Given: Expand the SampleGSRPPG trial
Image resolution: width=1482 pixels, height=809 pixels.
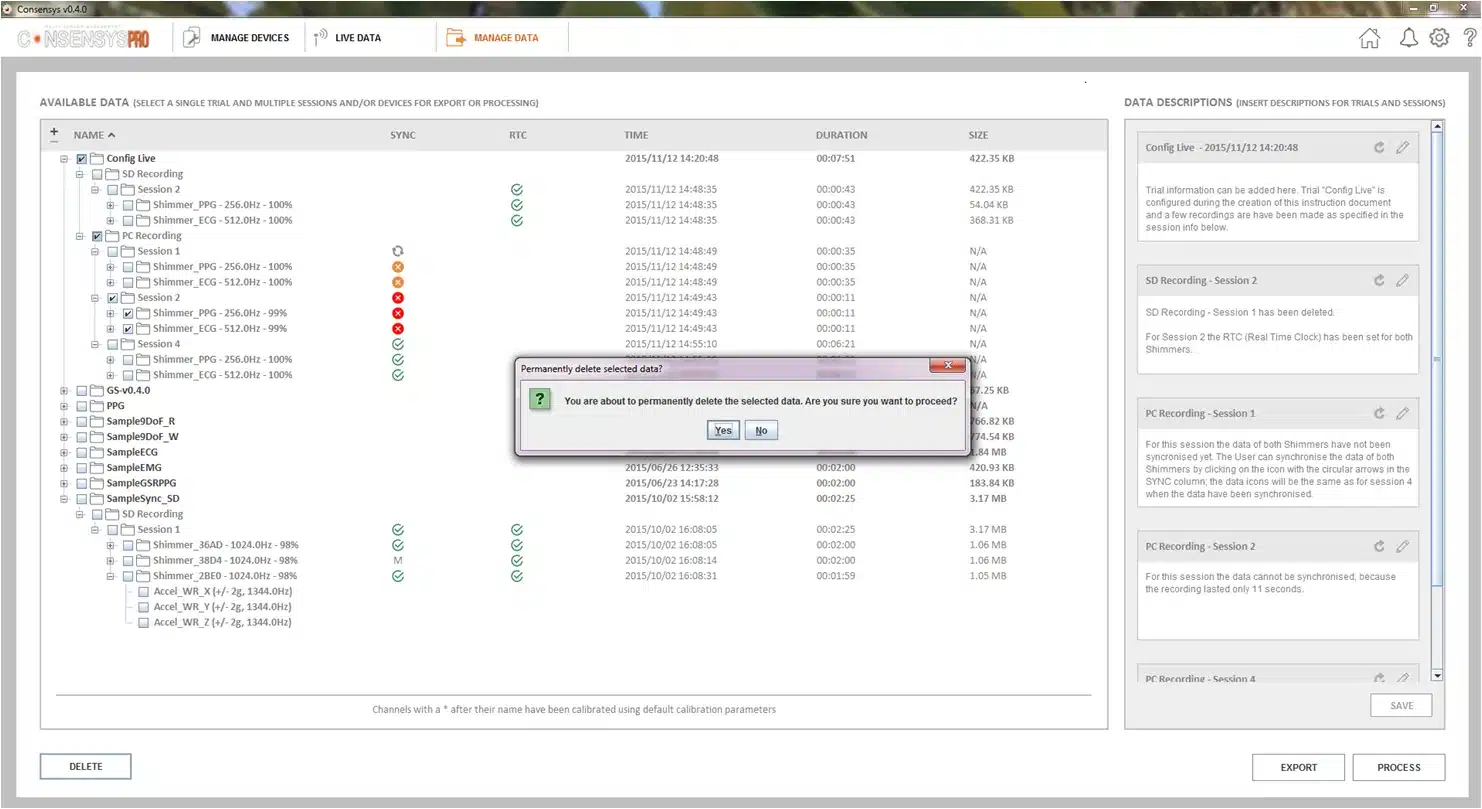Looking at the screenshot, I should click(65, 483).
